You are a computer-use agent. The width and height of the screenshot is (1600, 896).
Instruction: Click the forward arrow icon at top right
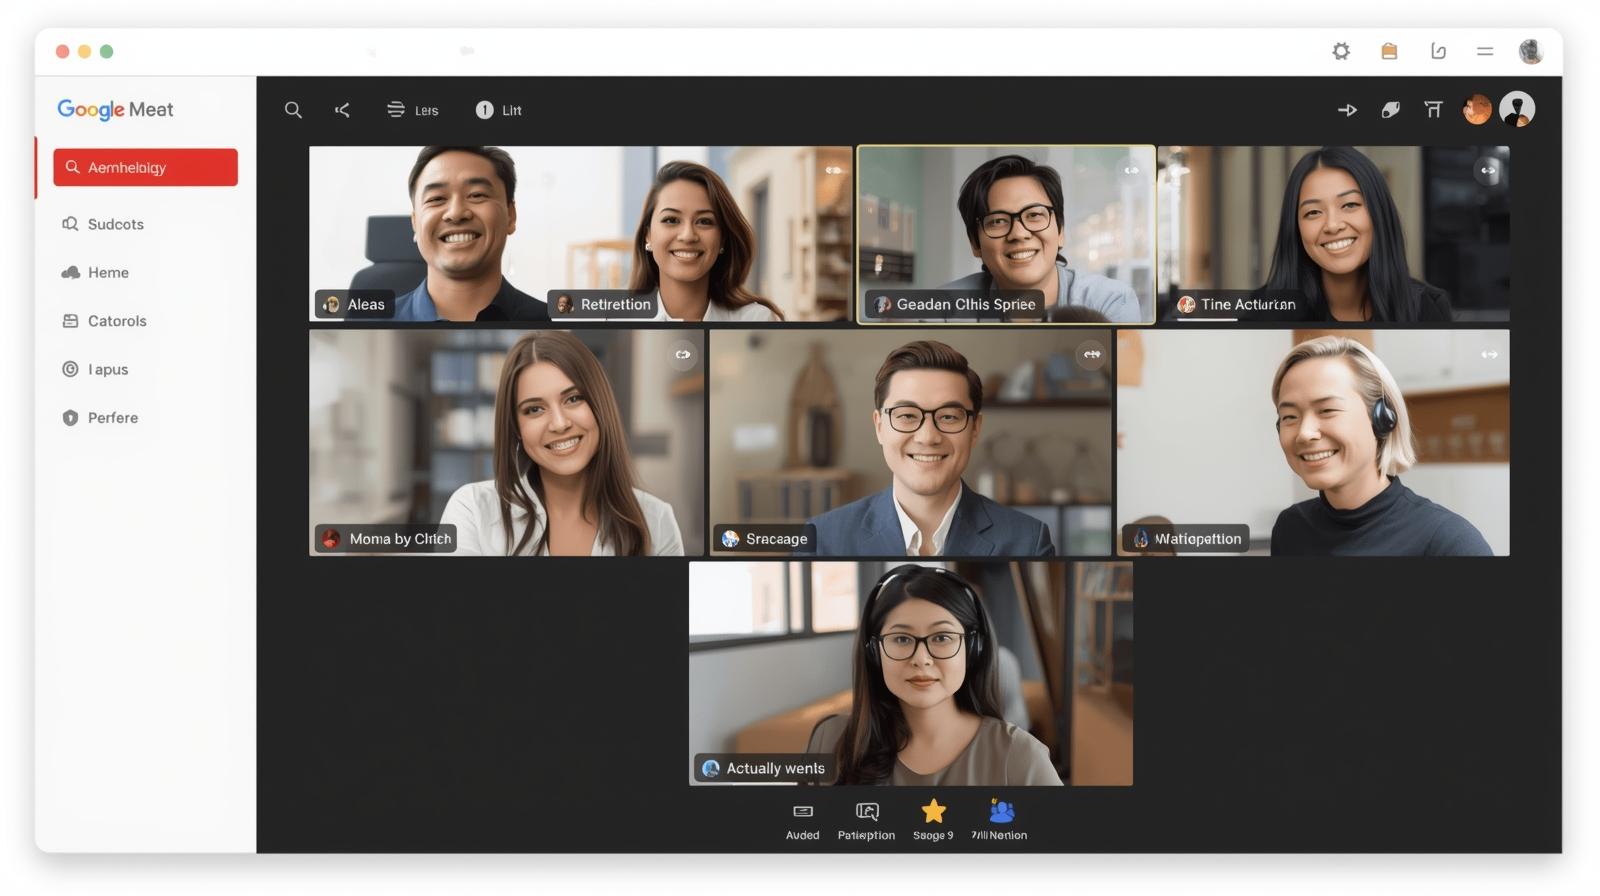pyautogui.click(x=1347, y=110)
